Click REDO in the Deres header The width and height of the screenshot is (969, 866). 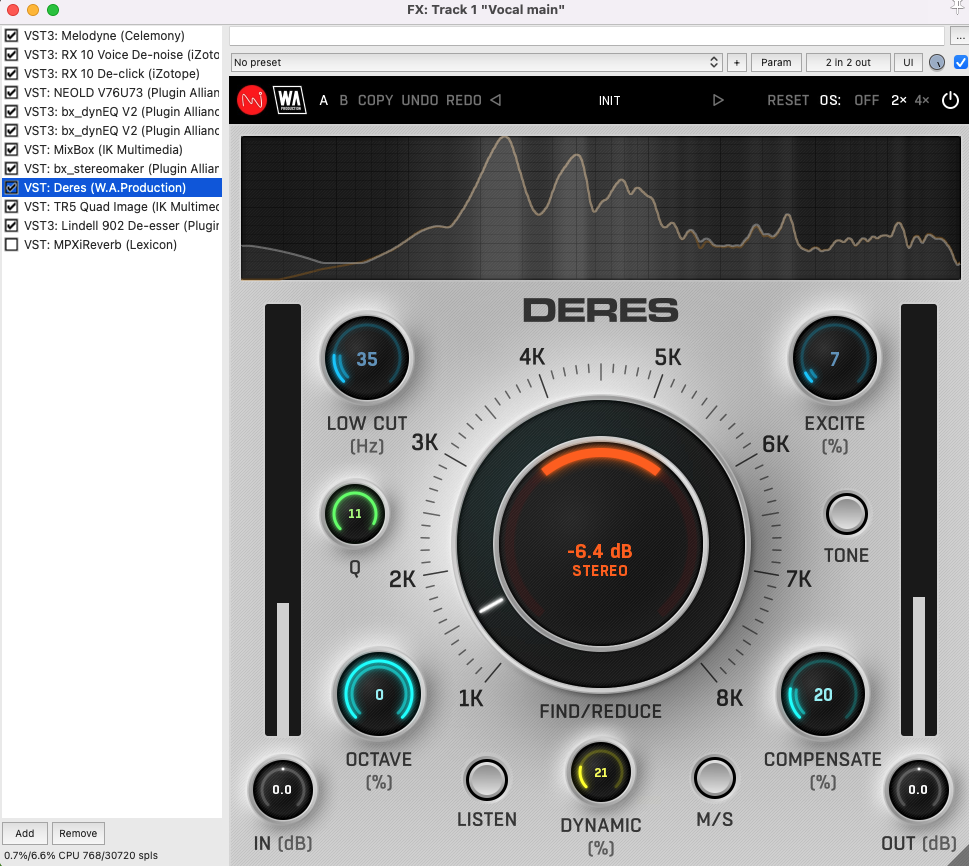click(463, 100)
